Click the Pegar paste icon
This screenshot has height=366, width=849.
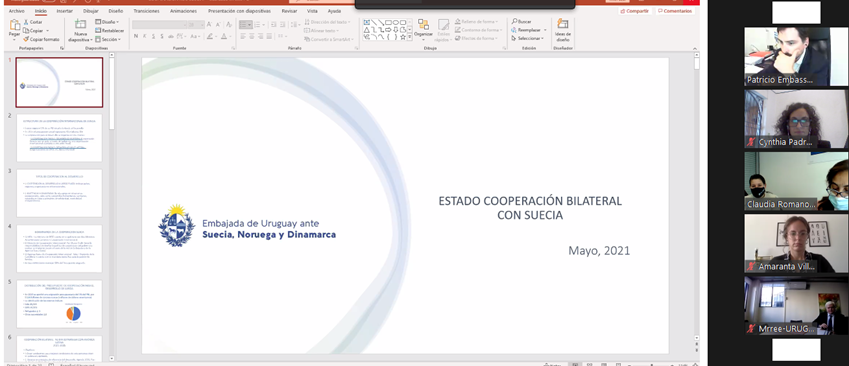click(x=15, y=25)
